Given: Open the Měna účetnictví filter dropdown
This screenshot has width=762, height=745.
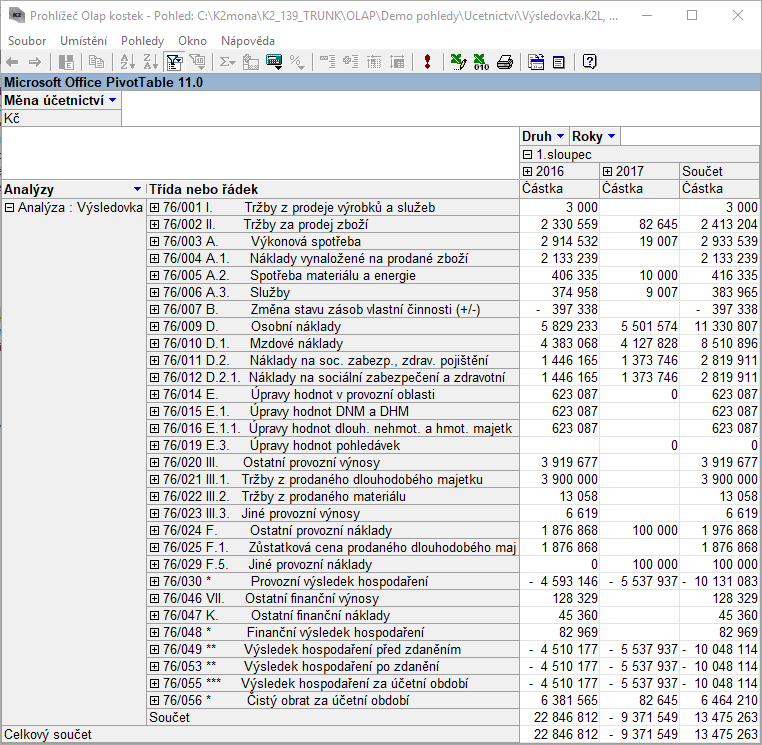Looking at the screenshot, I should (x=113, y=100).
